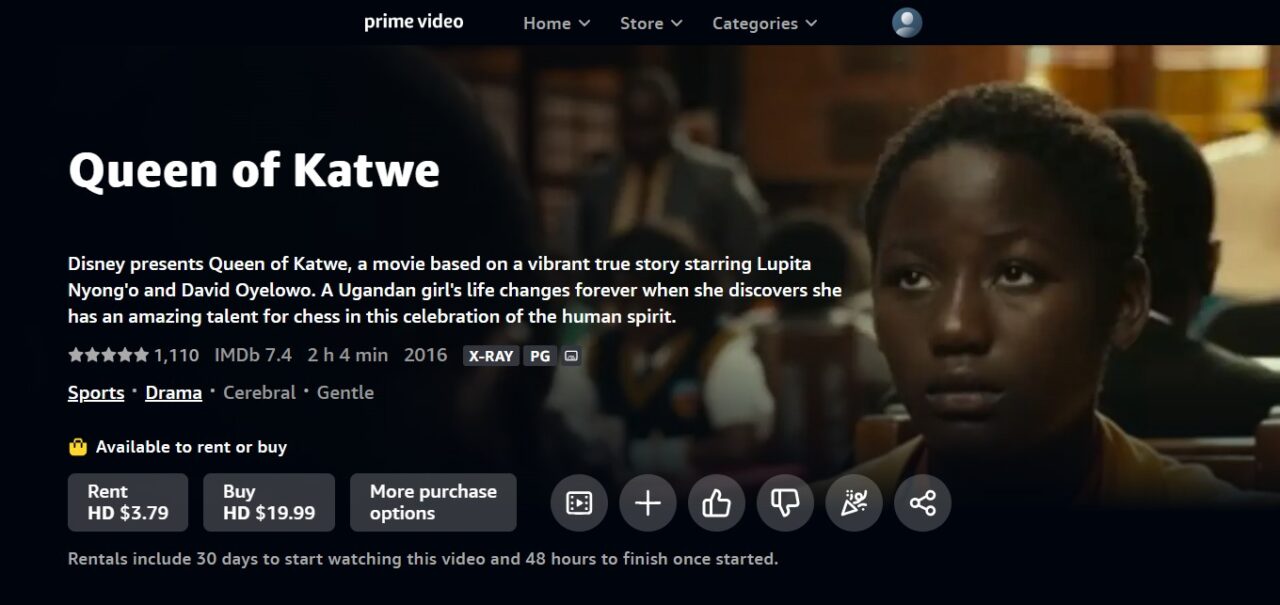Click the subtitles CC badge

[x=571, y=356]
